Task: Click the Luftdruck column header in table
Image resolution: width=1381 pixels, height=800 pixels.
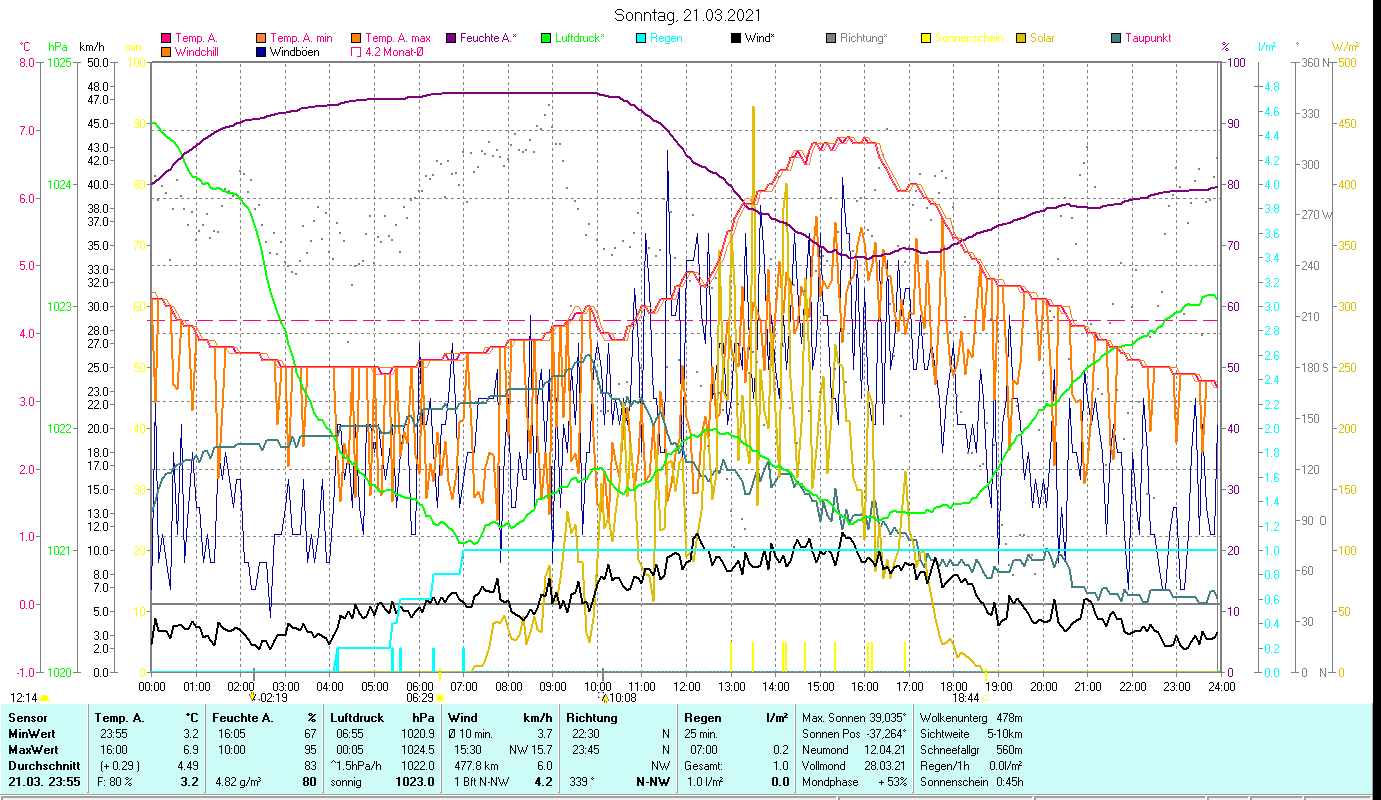Action: click(x=356, y=717)
